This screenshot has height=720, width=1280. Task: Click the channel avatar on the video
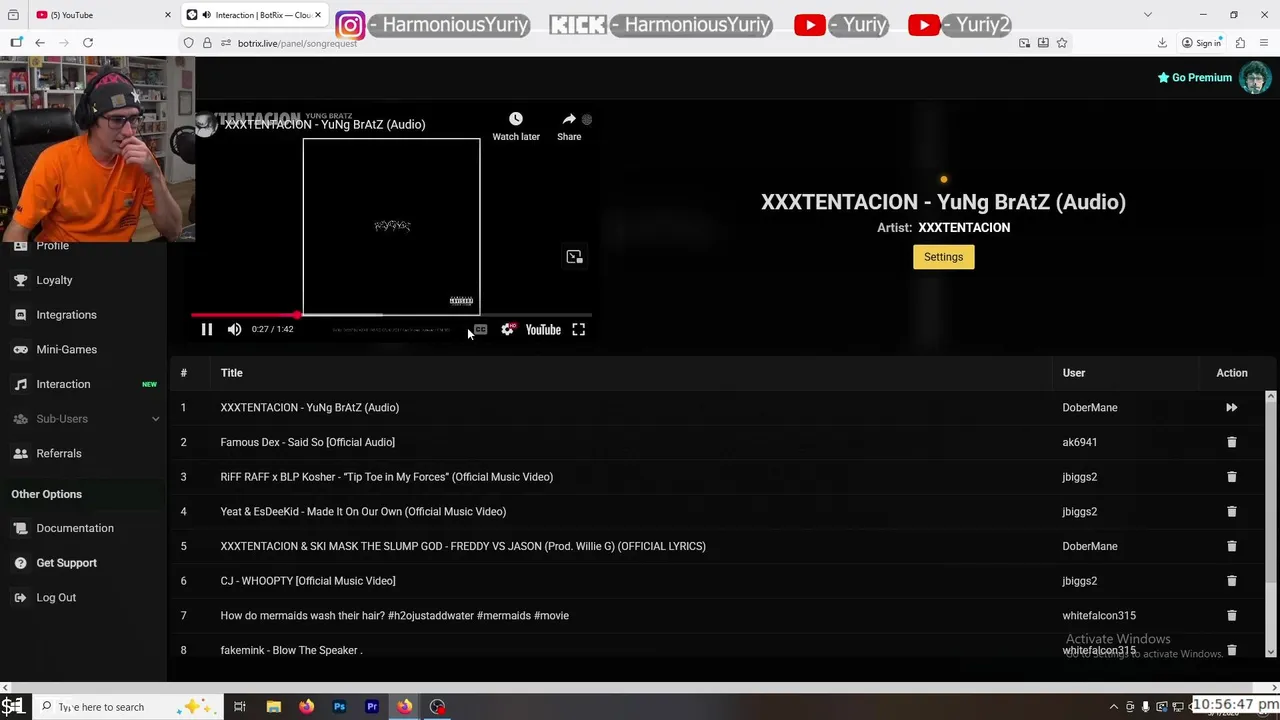206,124
